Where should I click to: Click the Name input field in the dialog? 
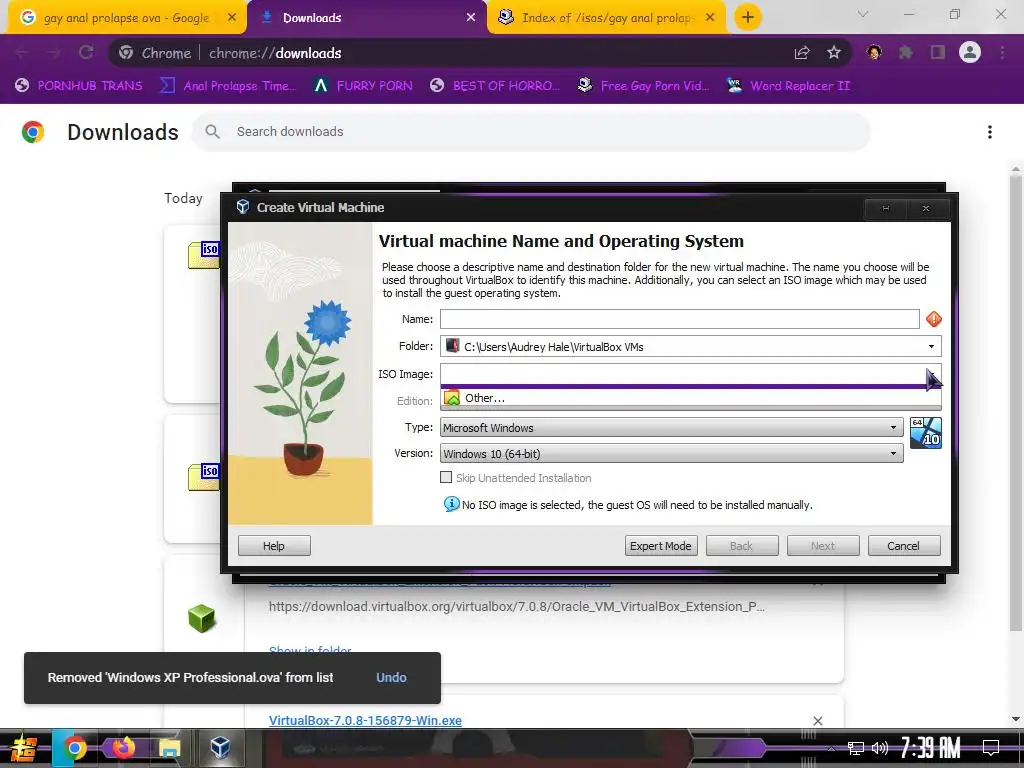pos(679,319)
